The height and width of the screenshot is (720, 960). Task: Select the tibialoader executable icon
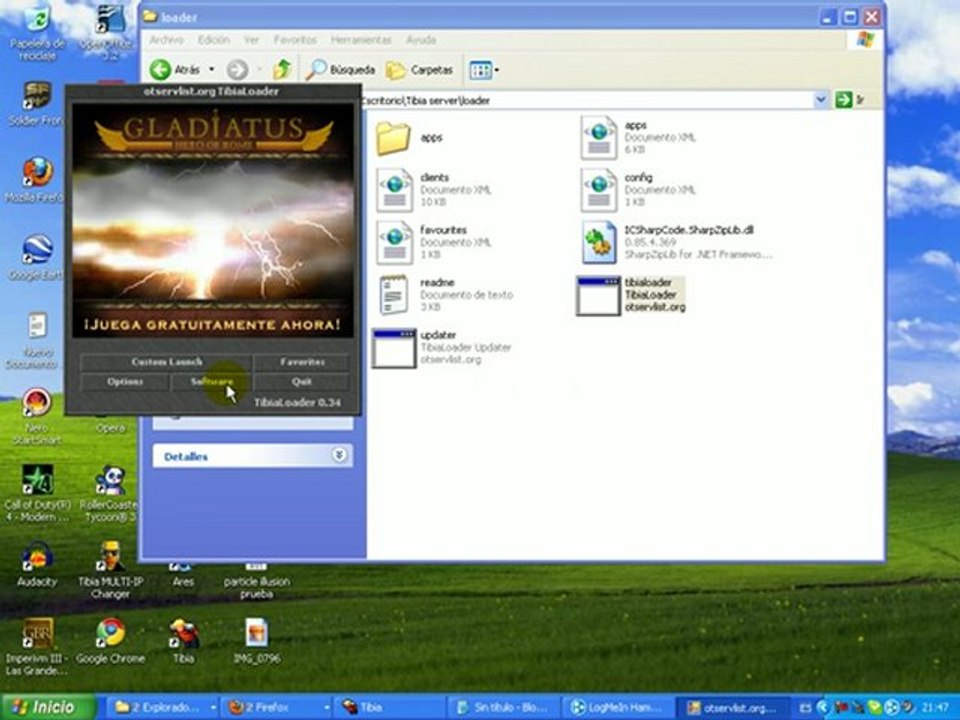pos(598,296)
